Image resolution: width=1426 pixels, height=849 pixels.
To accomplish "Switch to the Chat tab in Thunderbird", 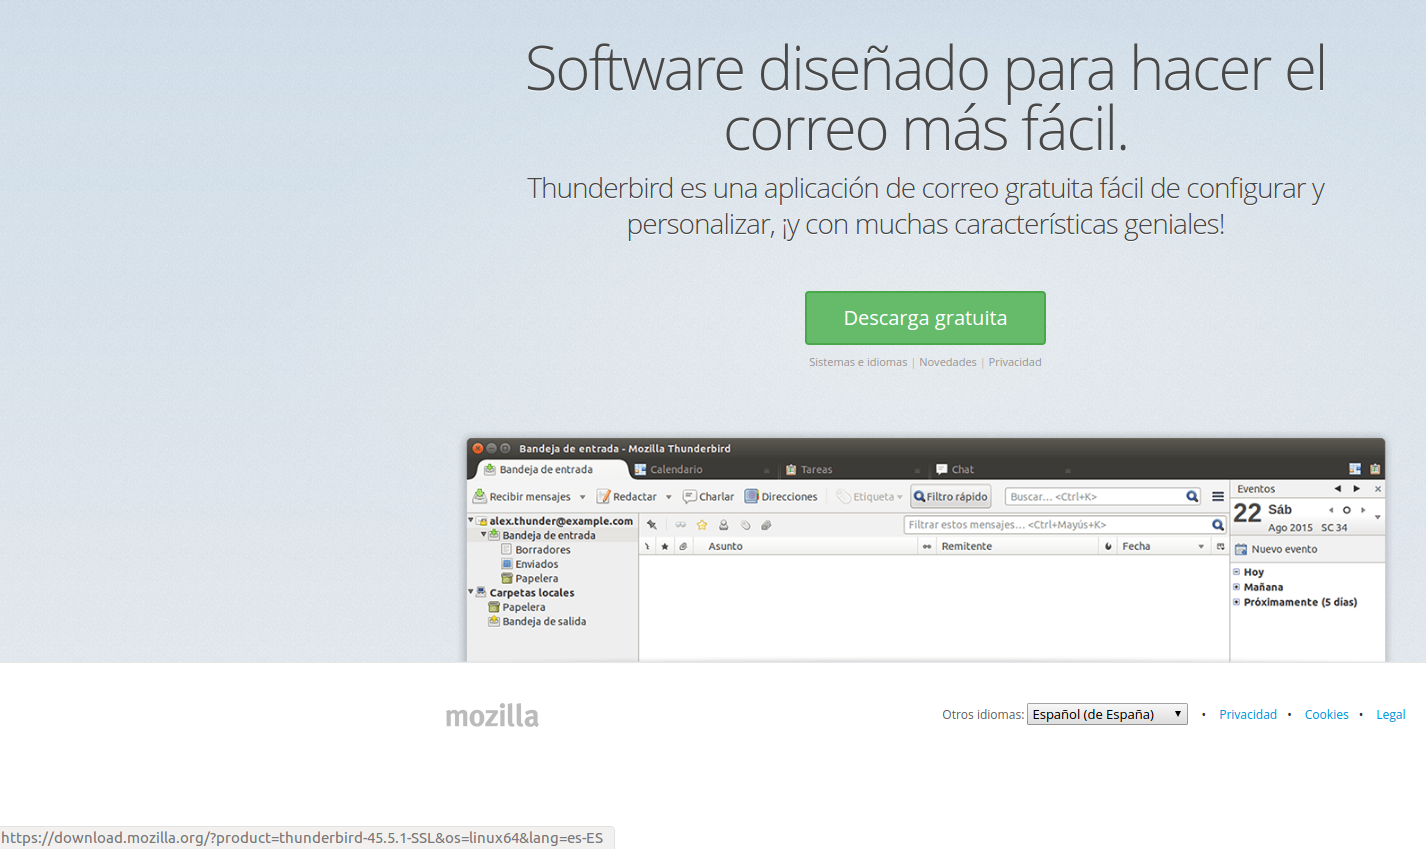I will (1003, 469).
